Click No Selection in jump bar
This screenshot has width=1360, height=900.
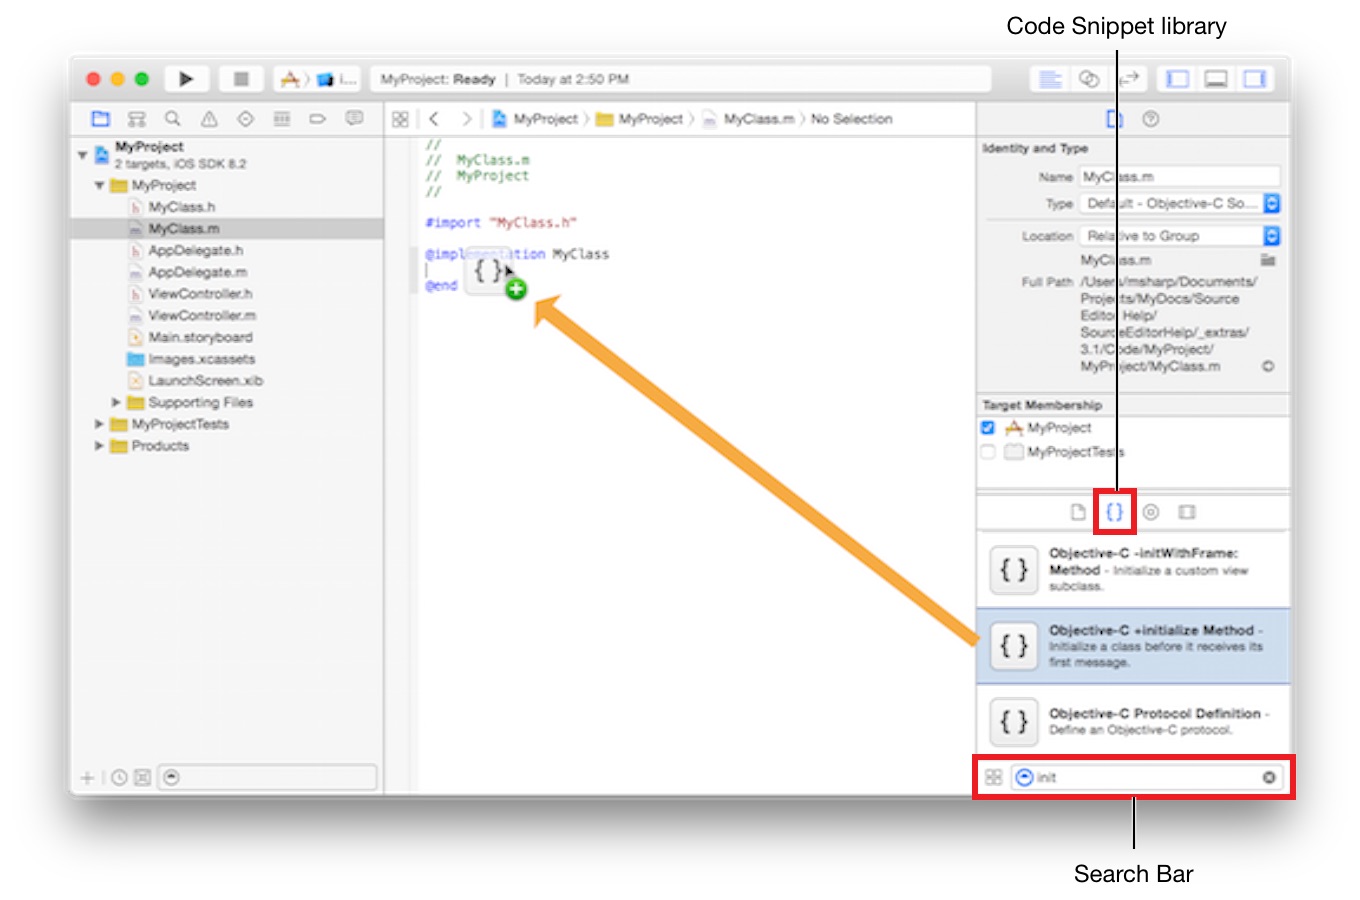point(852,119)
